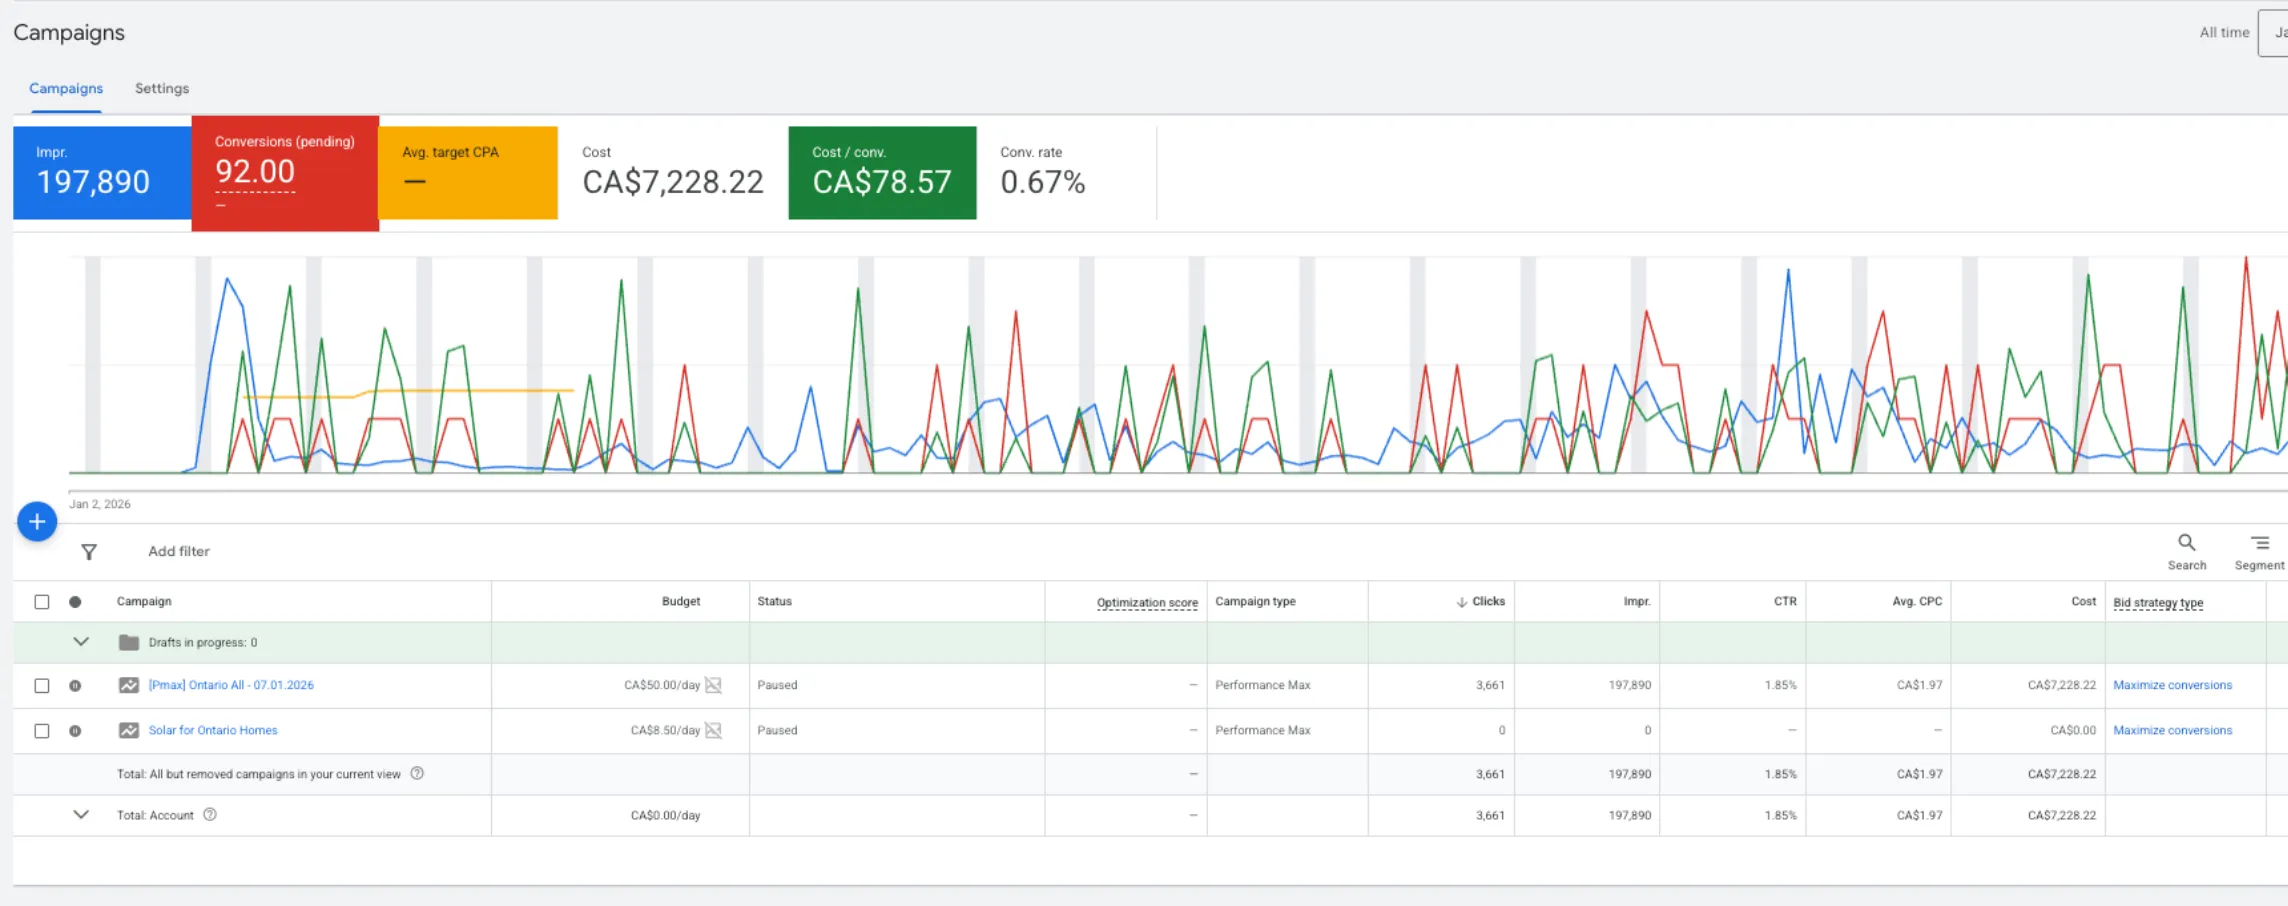Click Performance Max icon beside Pmax Ontario All

[x=129, y=685]
